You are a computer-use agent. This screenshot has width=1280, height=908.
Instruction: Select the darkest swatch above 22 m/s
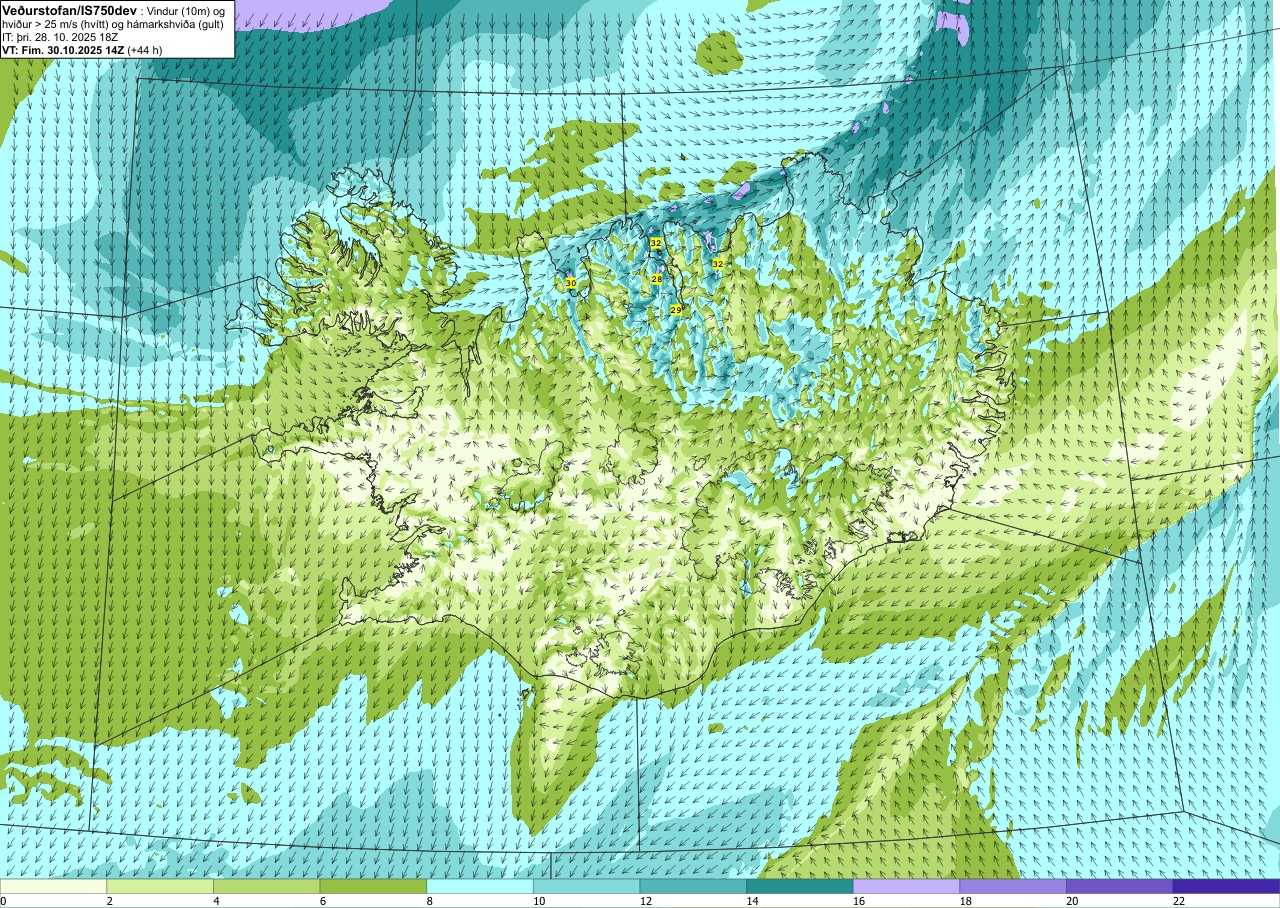pyautogui.click(x=1226, y=886)
